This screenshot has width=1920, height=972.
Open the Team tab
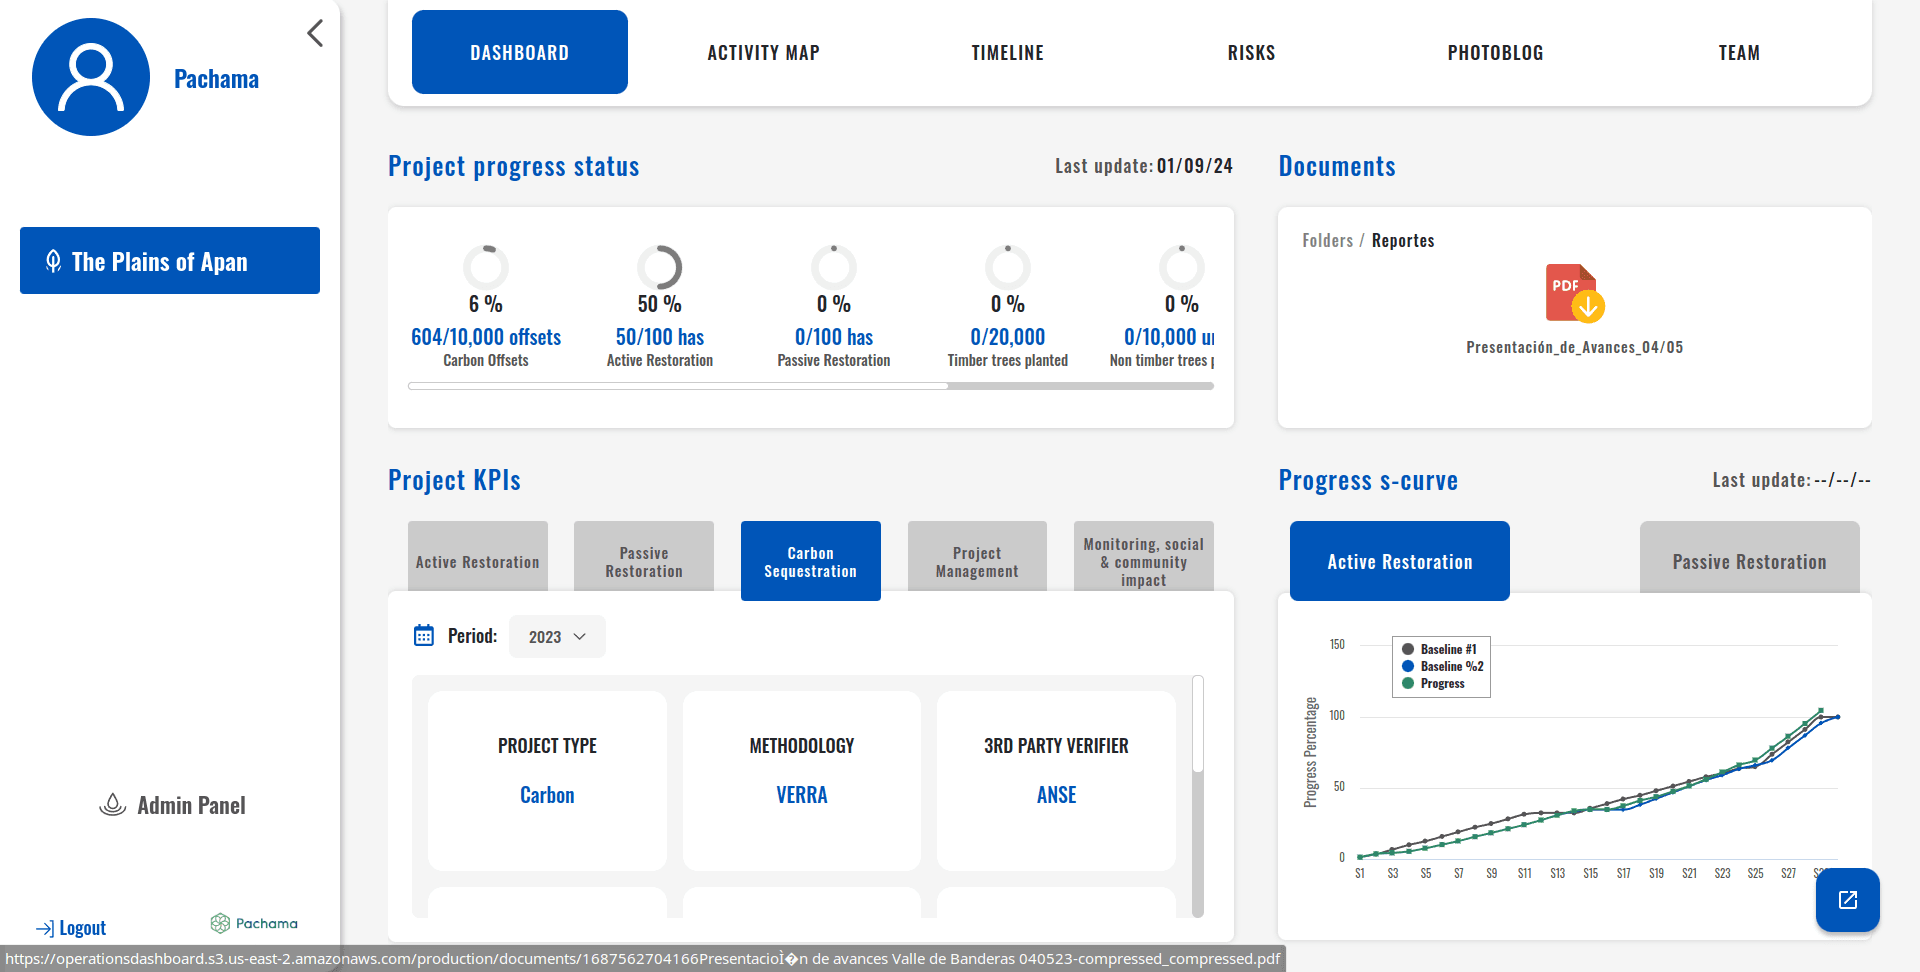(x=1740, y=52)
